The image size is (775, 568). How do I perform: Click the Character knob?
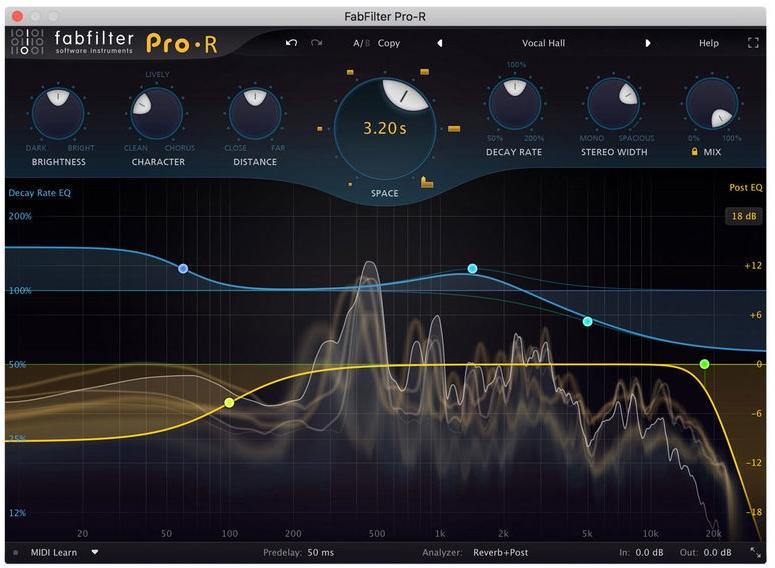(157, 114)
